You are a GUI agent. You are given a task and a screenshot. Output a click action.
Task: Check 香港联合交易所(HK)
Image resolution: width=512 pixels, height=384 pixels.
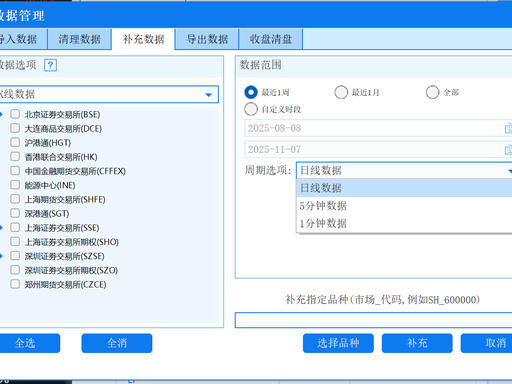15,156
